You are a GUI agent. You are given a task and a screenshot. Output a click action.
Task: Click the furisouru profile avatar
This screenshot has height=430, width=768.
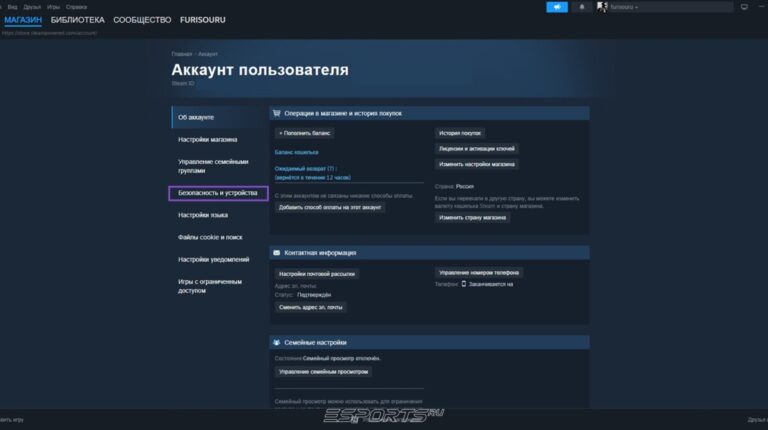tap(602, 7)
